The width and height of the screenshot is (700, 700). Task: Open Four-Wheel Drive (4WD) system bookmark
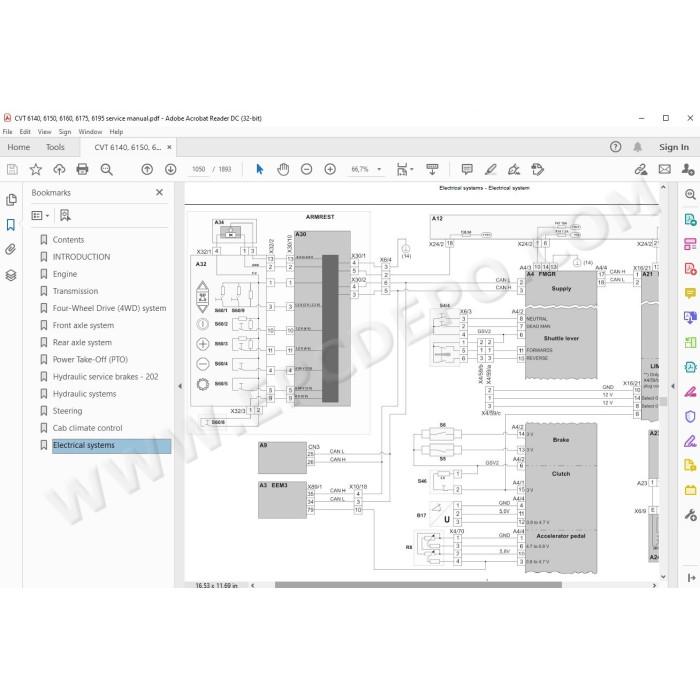pos(109,308)
